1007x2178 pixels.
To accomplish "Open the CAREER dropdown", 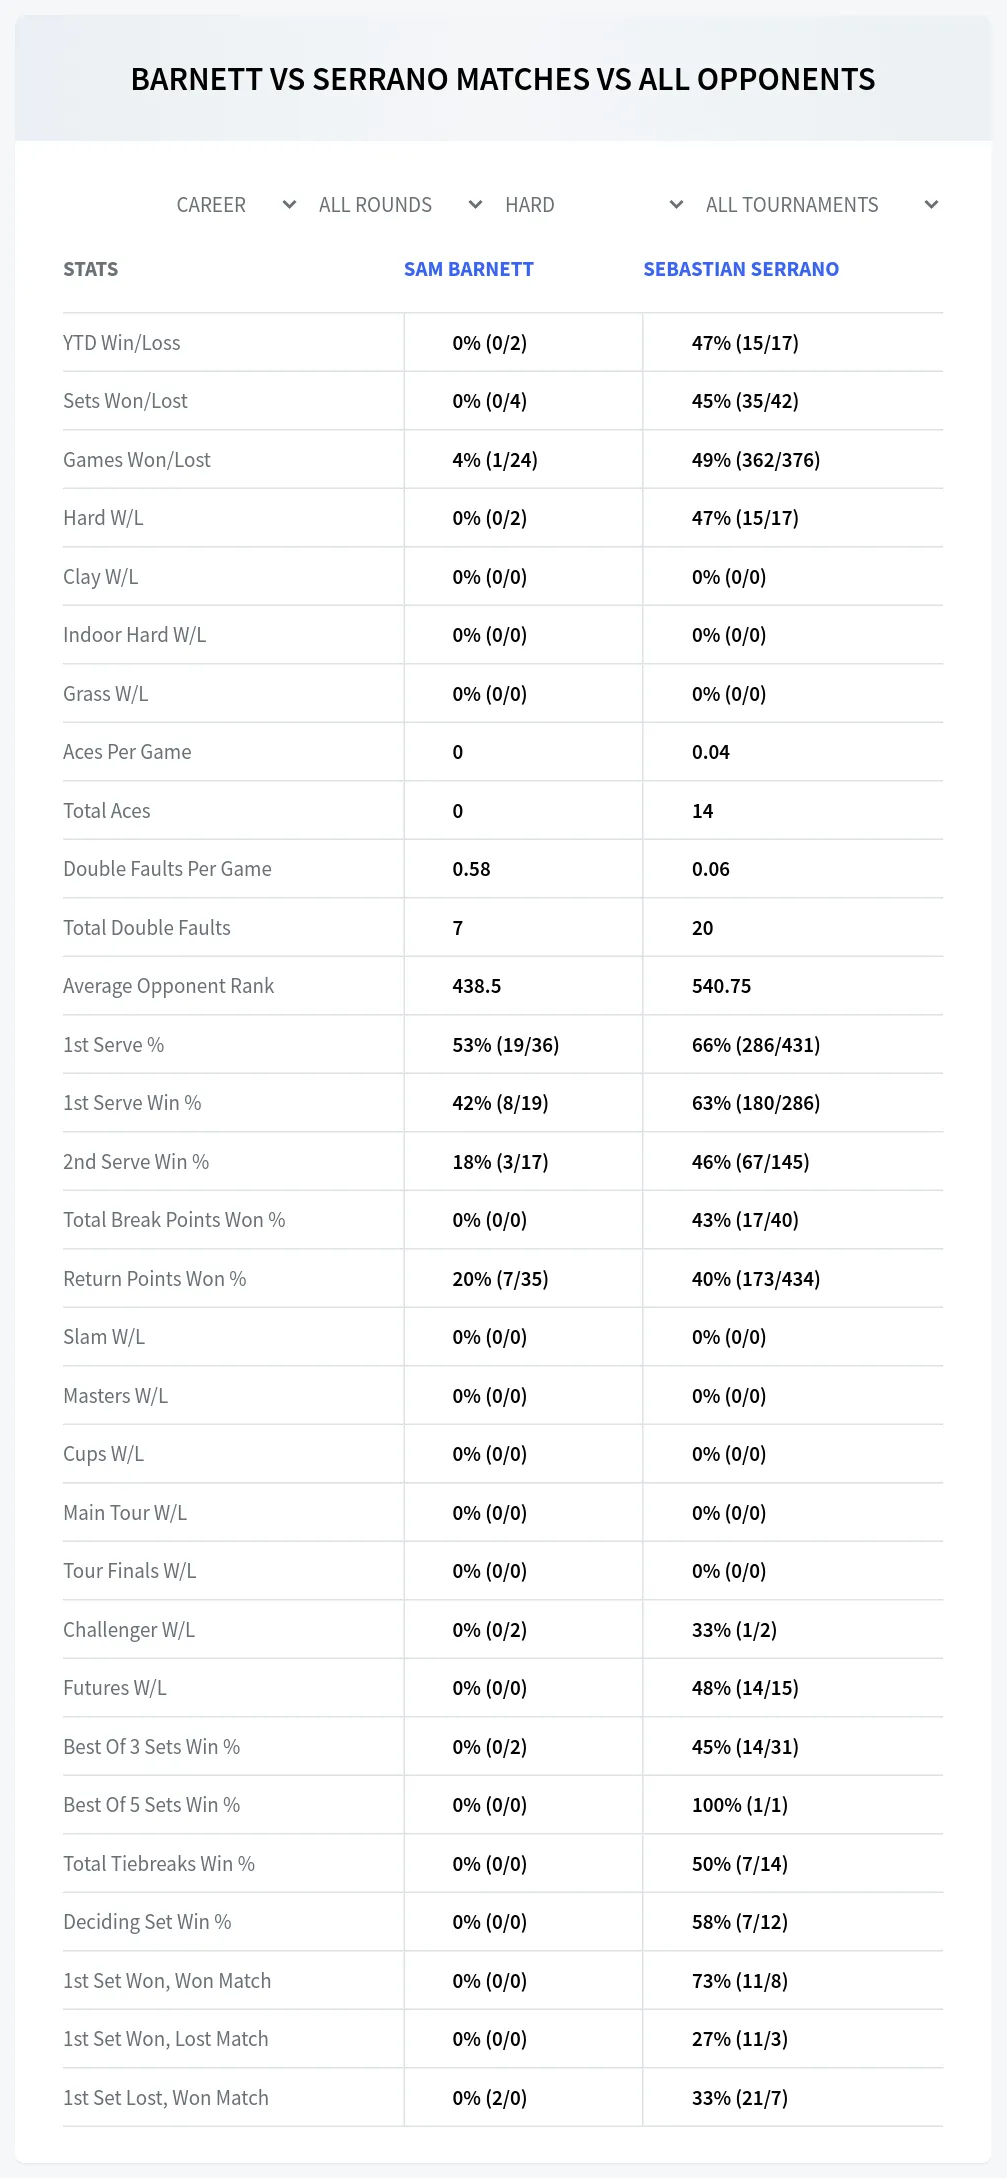I will [235, 205].
